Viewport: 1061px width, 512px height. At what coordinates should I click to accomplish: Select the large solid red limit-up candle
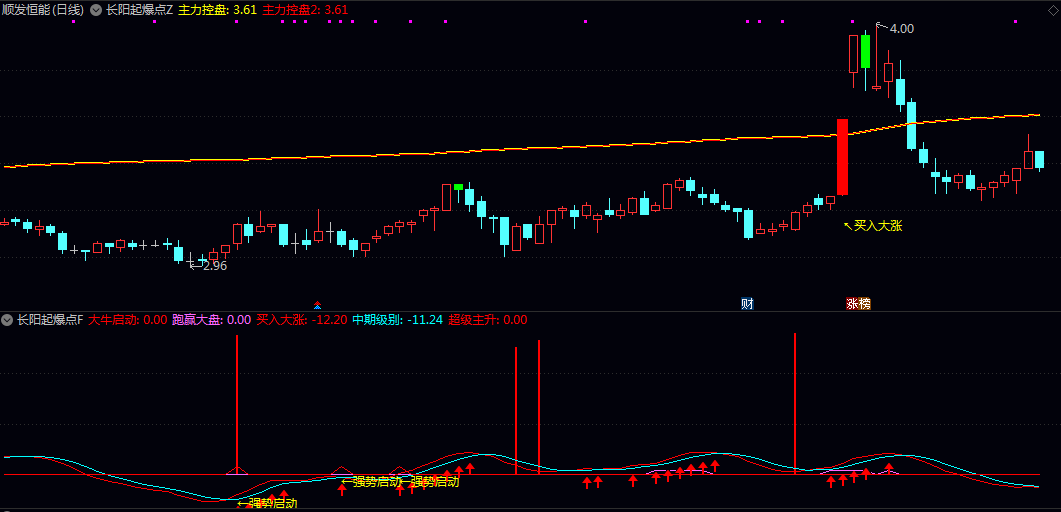[x=842, y=157]
